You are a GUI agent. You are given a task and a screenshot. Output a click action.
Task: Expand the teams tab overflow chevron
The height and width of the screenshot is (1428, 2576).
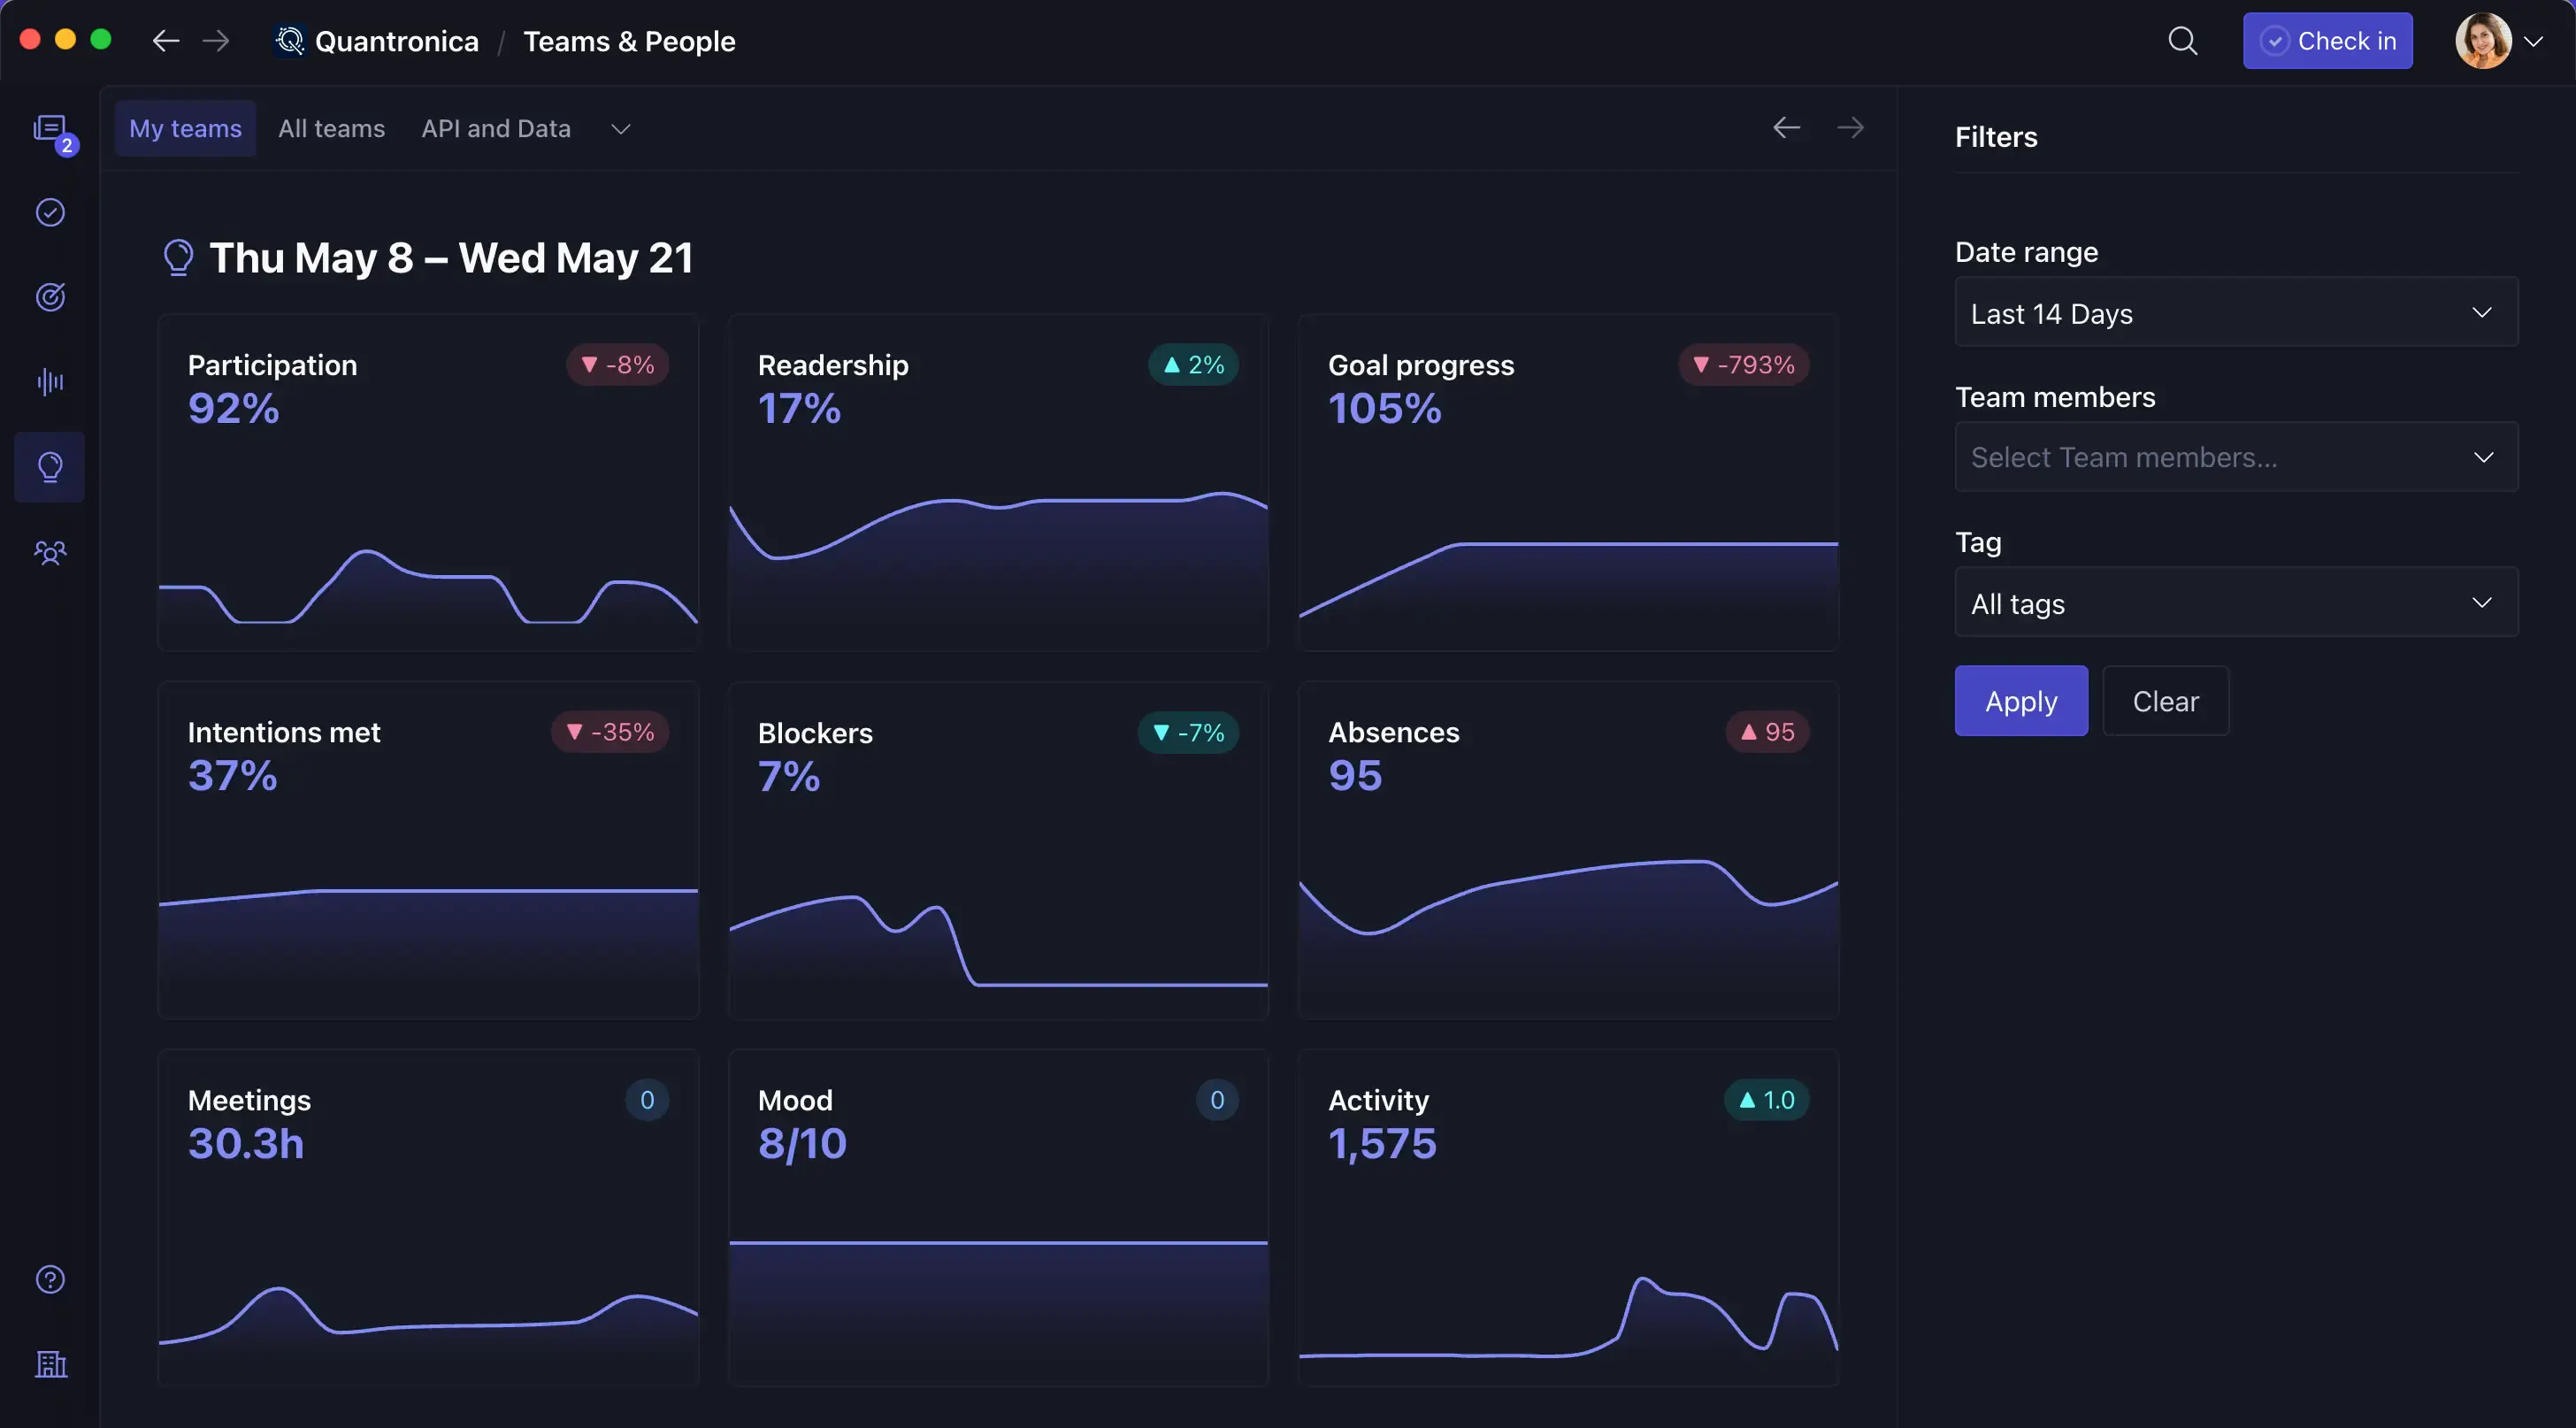(621, 129)
